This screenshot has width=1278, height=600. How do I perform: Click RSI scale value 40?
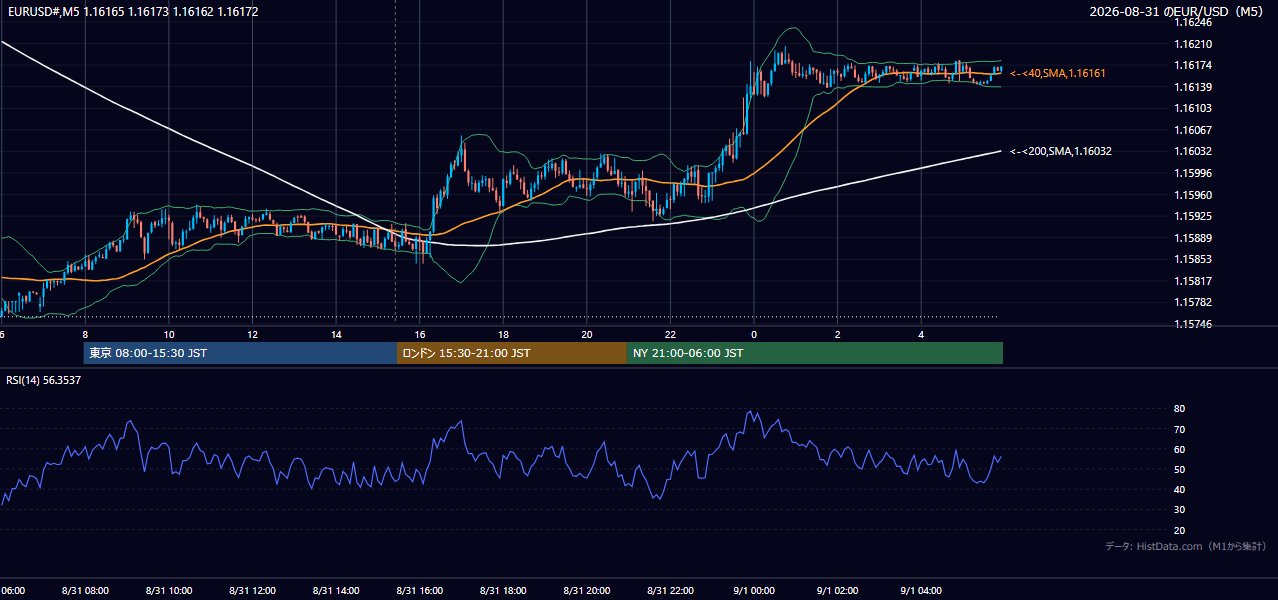click(x=1179, y=489)
